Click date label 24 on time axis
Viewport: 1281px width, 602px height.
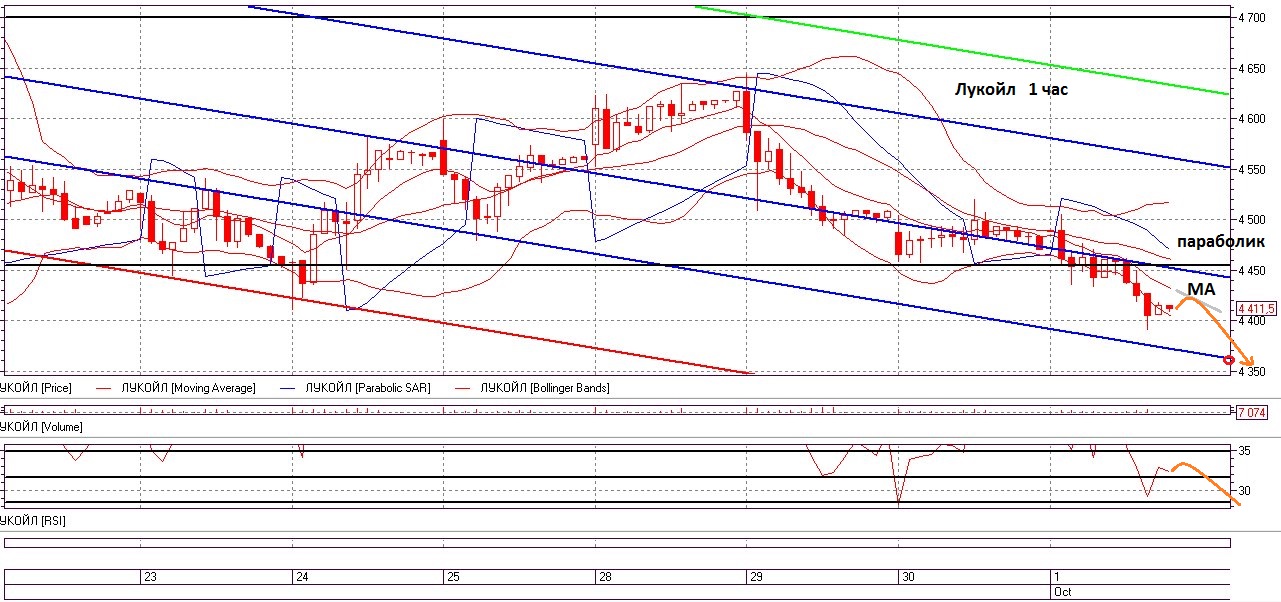[301, 578]
